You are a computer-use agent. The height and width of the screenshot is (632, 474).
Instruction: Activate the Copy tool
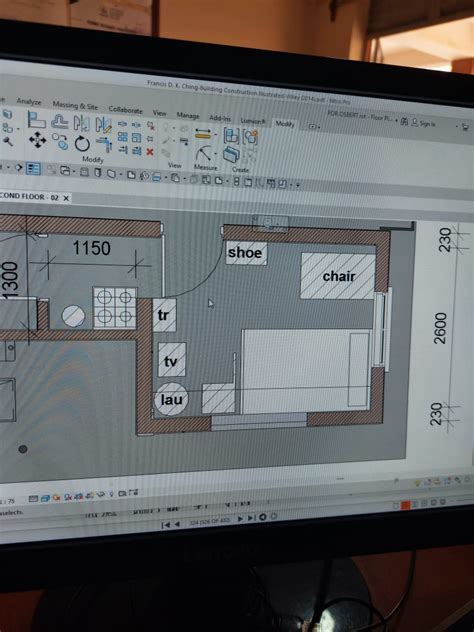click(60, 141)
